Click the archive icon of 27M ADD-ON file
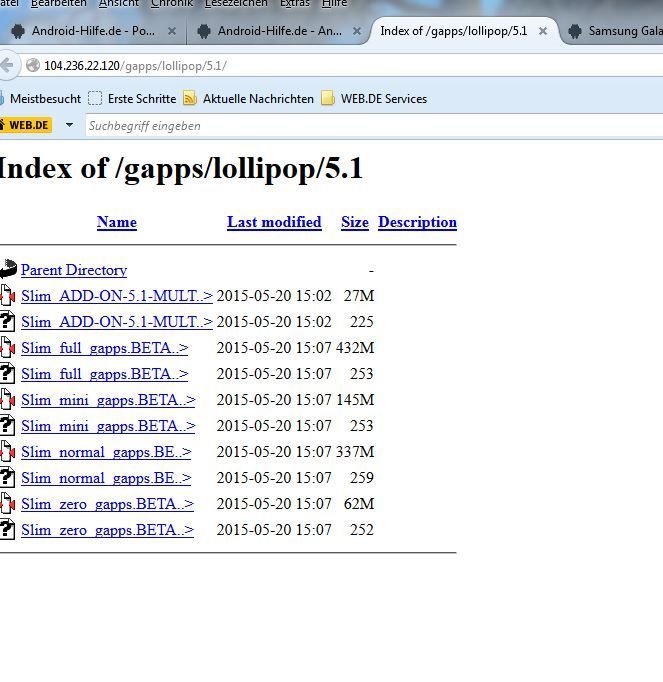Screen dimensions: 663x682 [7, 295]
